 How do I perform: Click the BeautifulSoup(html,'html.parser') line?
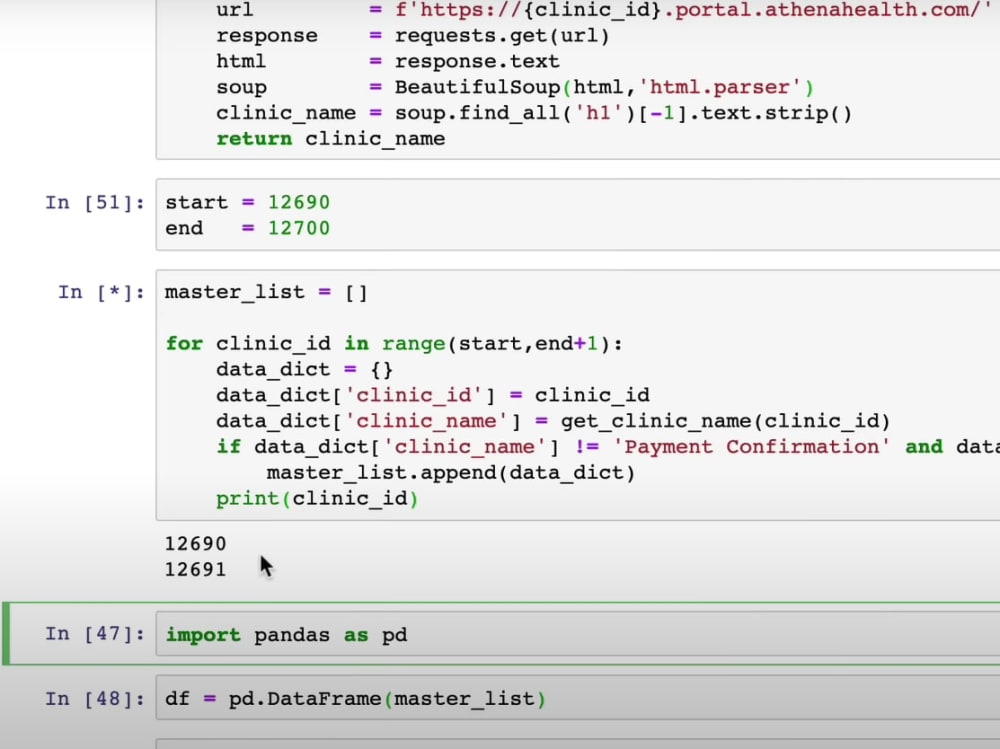pos(515,87)
